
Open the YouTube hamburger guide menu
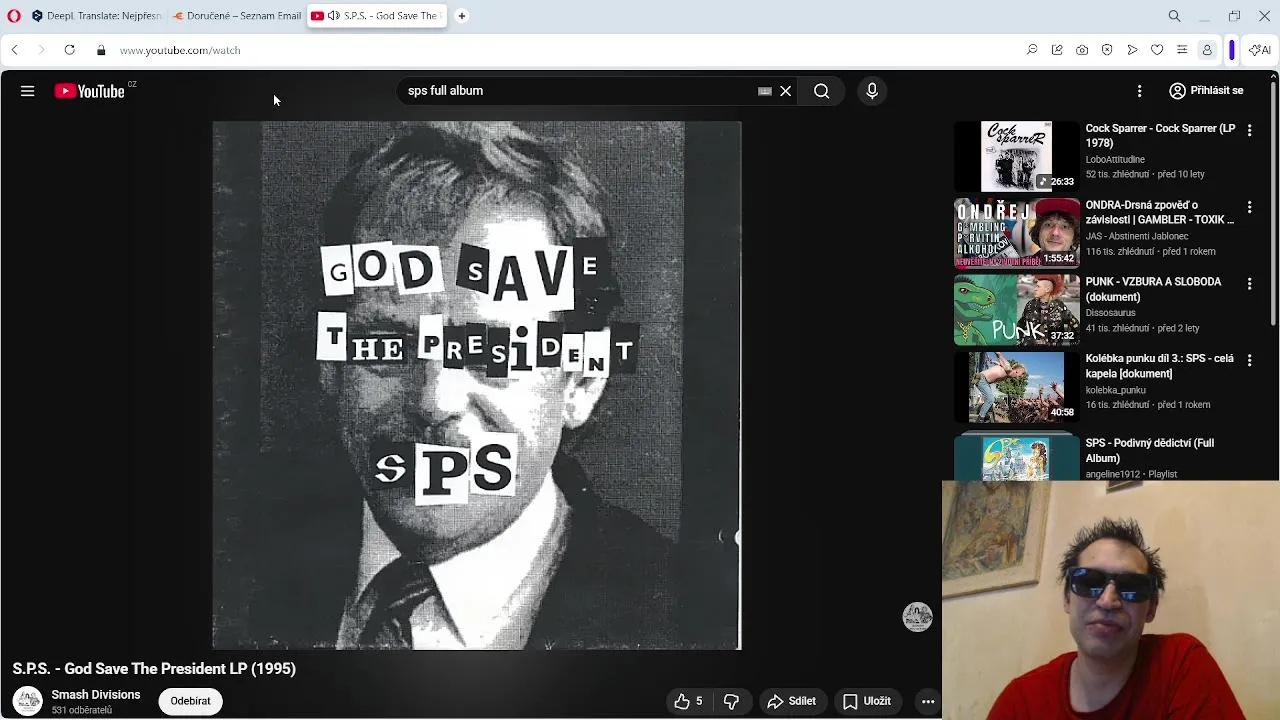(x=27, y=91)
